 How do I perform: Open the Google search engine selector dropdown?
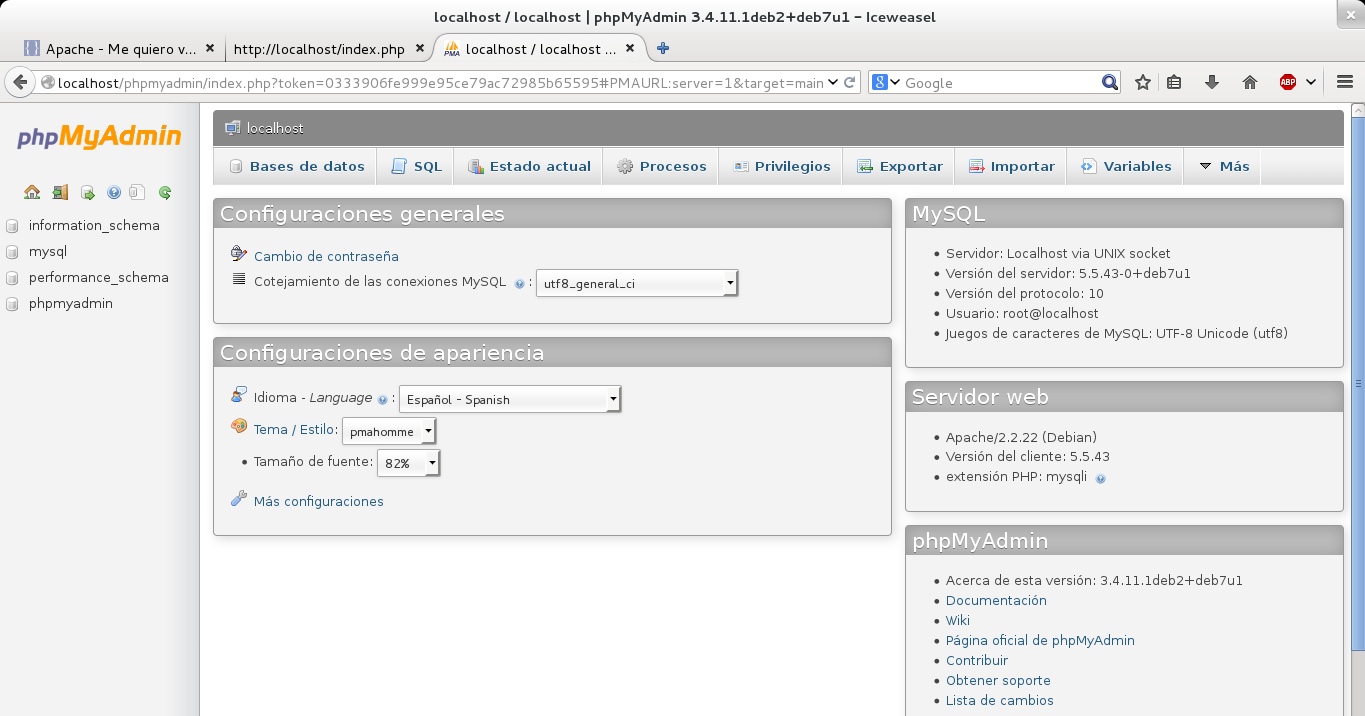pyautogui.click(x=886, y=83)
